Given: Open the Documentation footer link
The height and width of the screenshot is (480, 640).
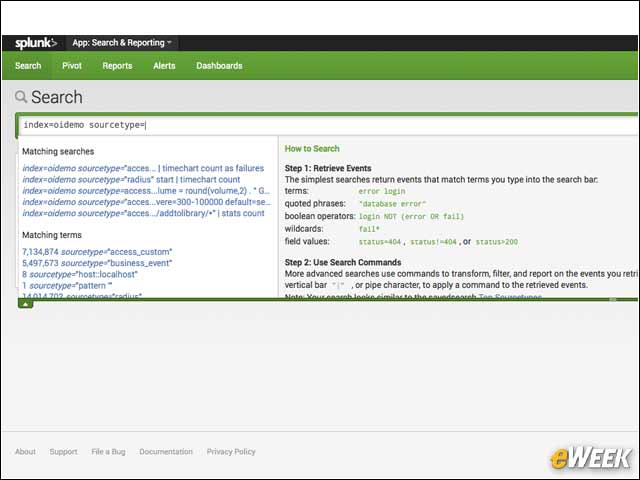Looking at the screenshot, I should tap(166, 451).
